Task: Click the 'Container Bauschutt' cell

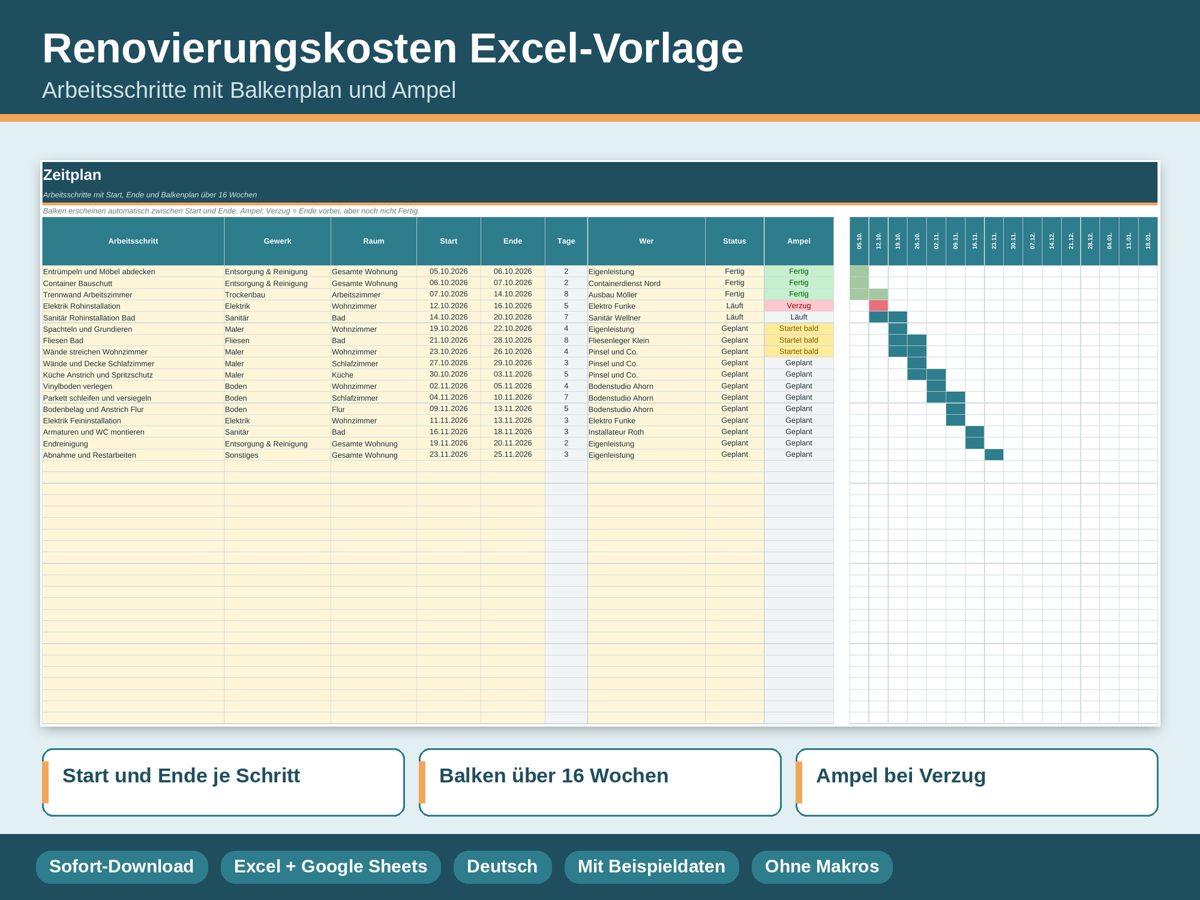Action: click(x=133, y=283)
